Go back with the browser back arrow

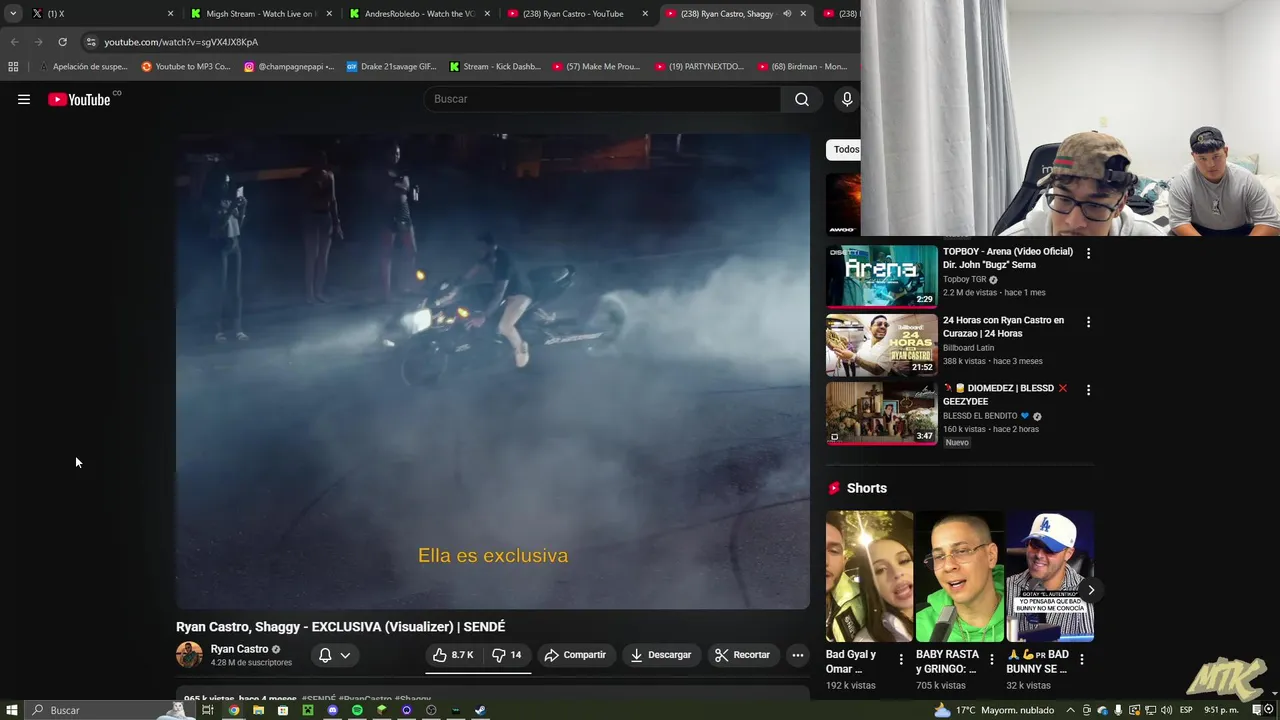pos(14,42)
